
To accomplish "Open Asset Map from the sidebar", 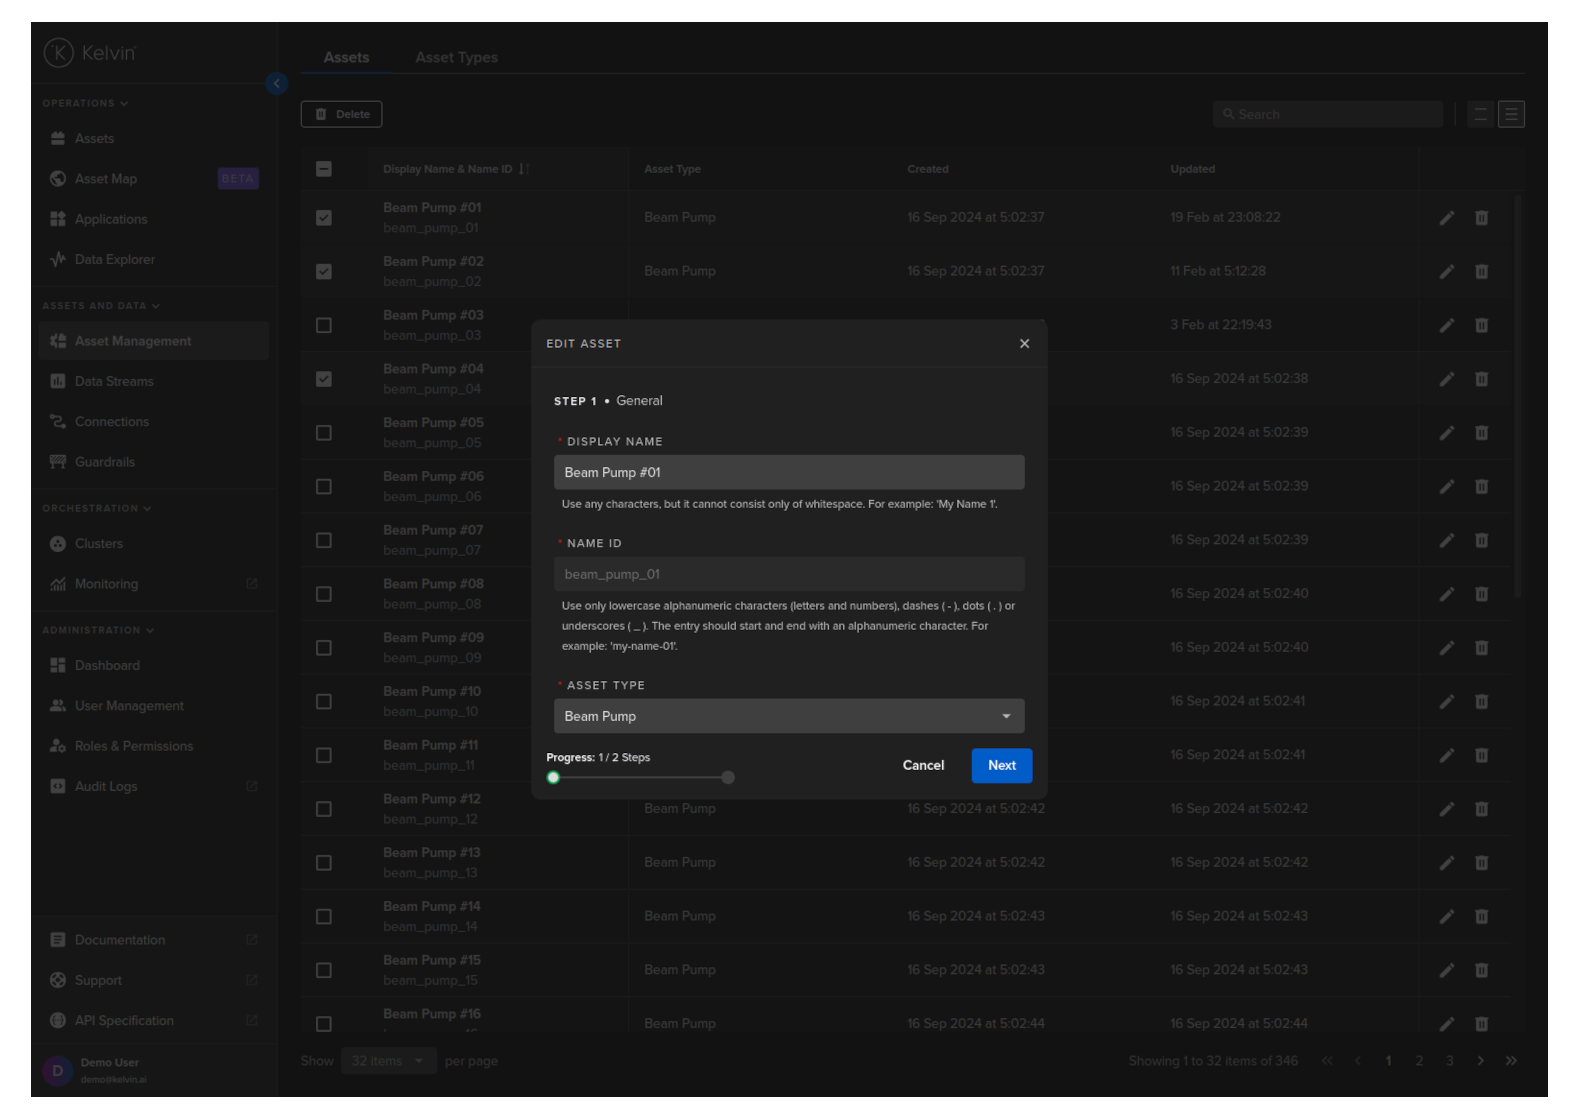I will [106, 179].
